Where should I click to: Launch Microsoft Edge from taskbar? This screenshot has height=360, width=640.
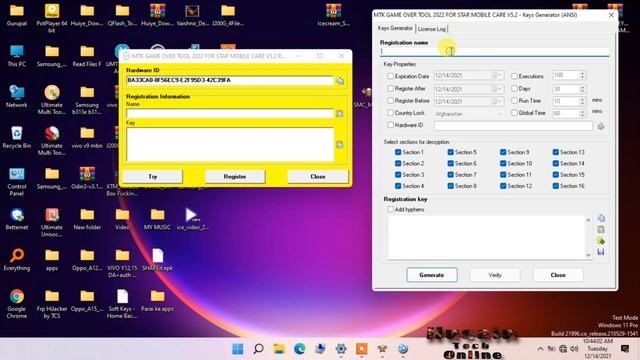300,349
